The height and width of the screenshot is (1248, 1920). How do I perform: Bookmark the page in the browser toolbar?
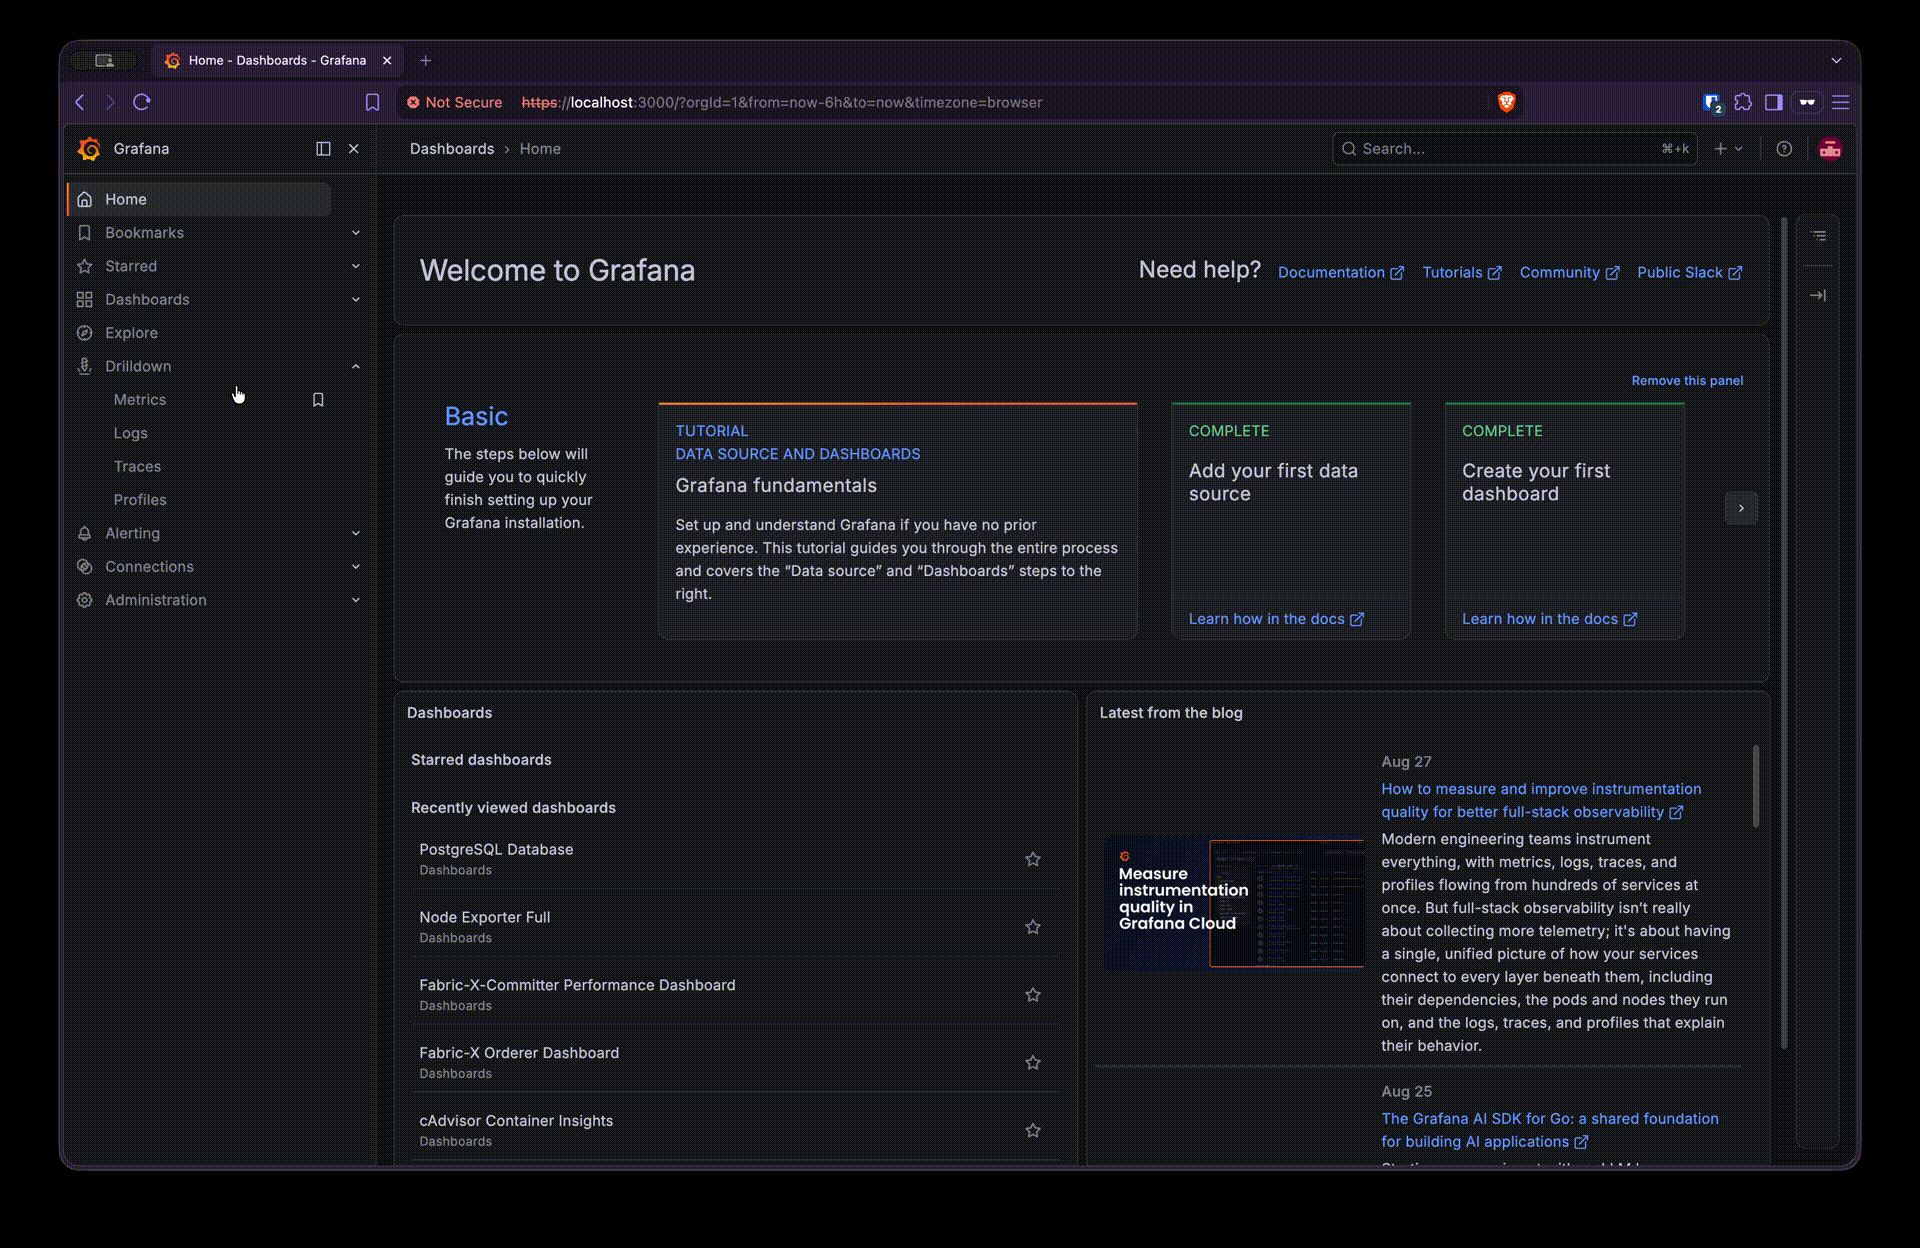tap(372, 102)
